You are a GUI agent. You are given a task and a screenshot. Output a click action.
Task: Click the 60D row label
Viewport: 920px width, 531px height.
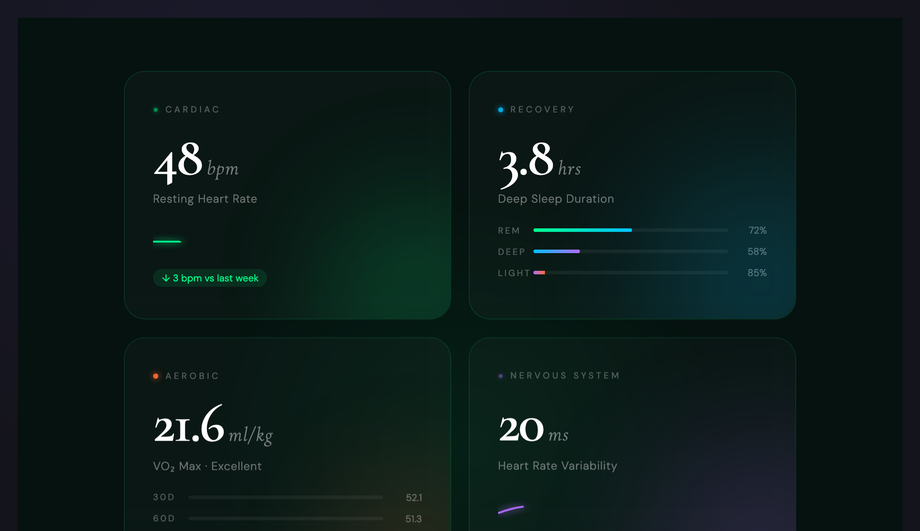(164, 518)
